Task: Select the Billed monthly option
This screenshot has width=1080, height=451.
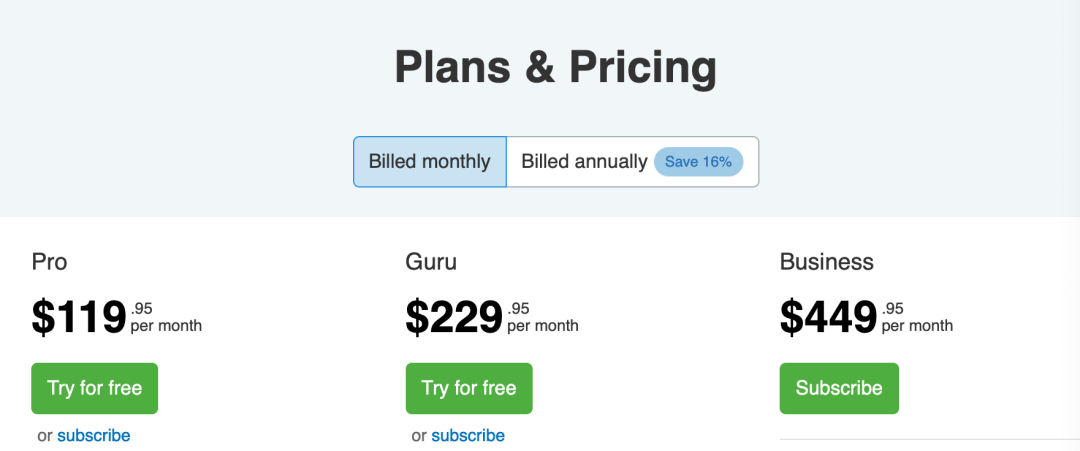Action: tap(429, 162)
